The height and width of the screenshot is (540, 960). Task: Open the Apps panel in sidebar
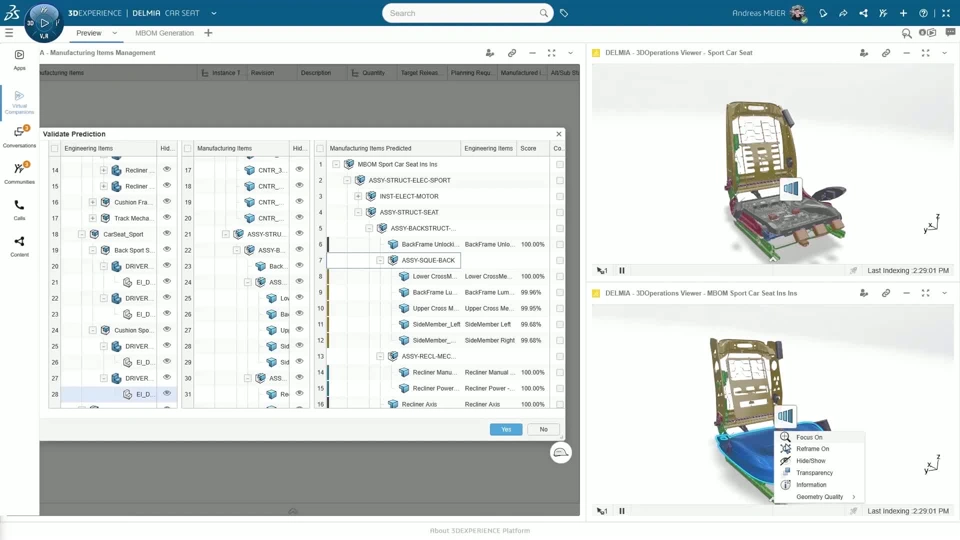coord(20,59)
